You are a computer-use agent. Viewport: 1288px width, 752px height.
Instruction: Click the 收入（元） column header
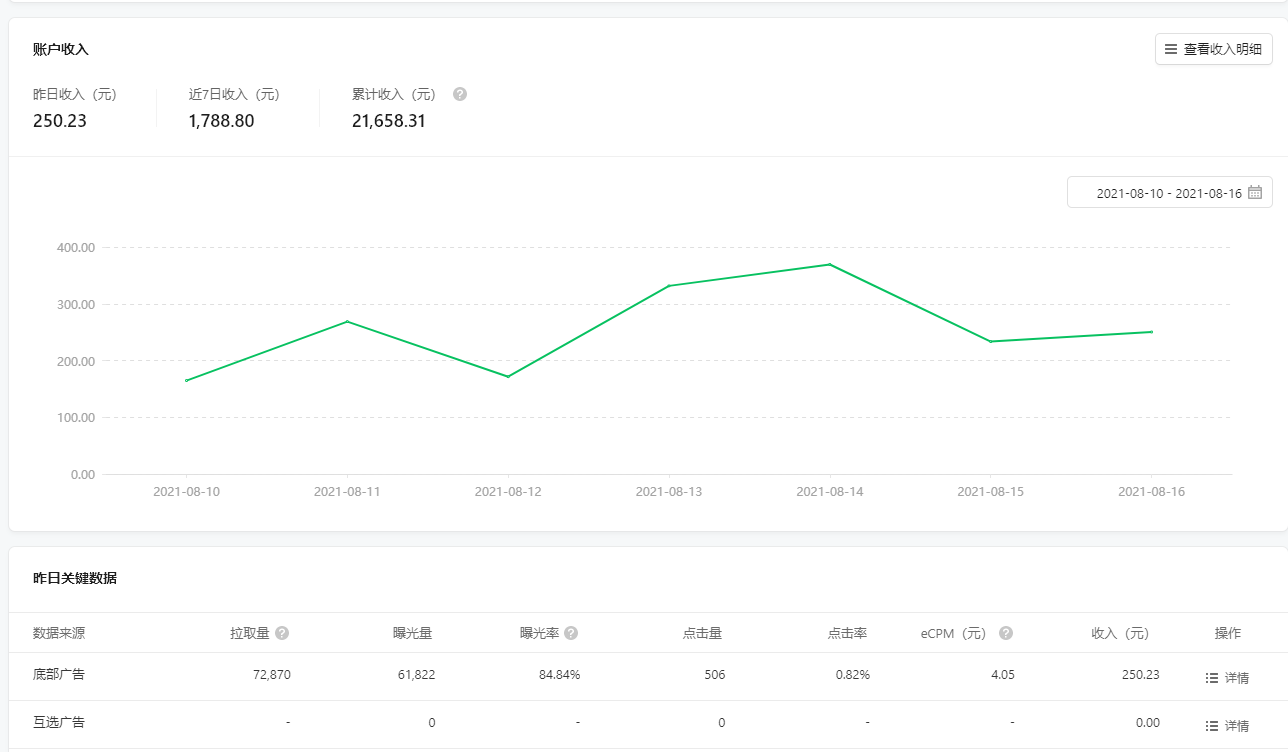click(1120, 633)
